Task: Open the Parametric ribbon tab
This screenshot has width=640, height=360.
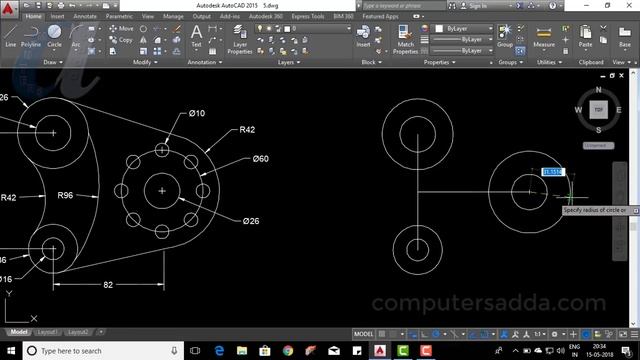Action: (119, 16)
